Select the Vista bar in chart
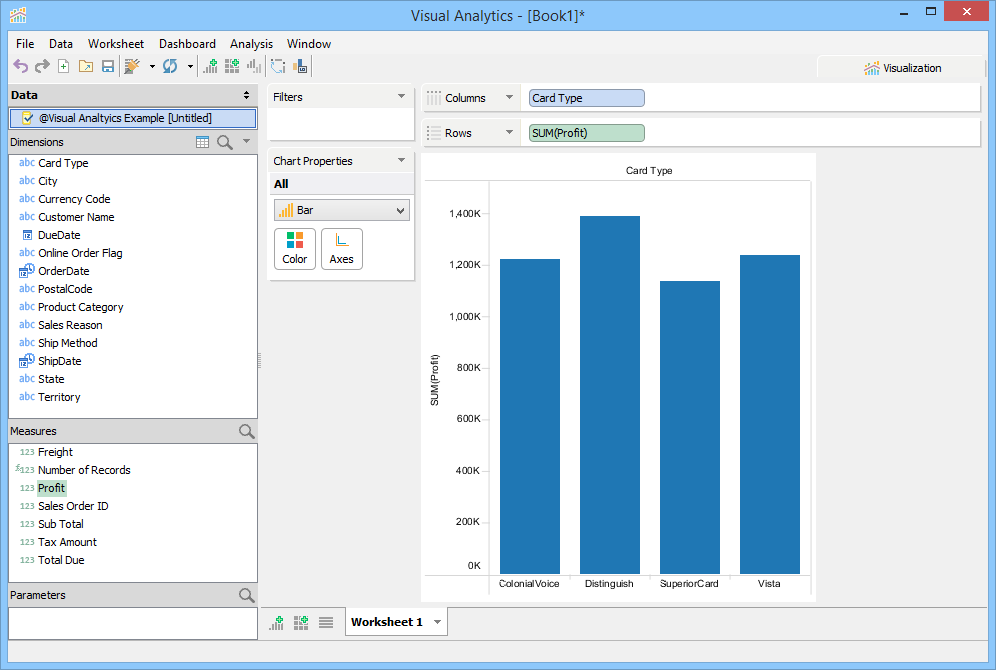Viewport: 996px width, 670px height. tap(770, 415)
